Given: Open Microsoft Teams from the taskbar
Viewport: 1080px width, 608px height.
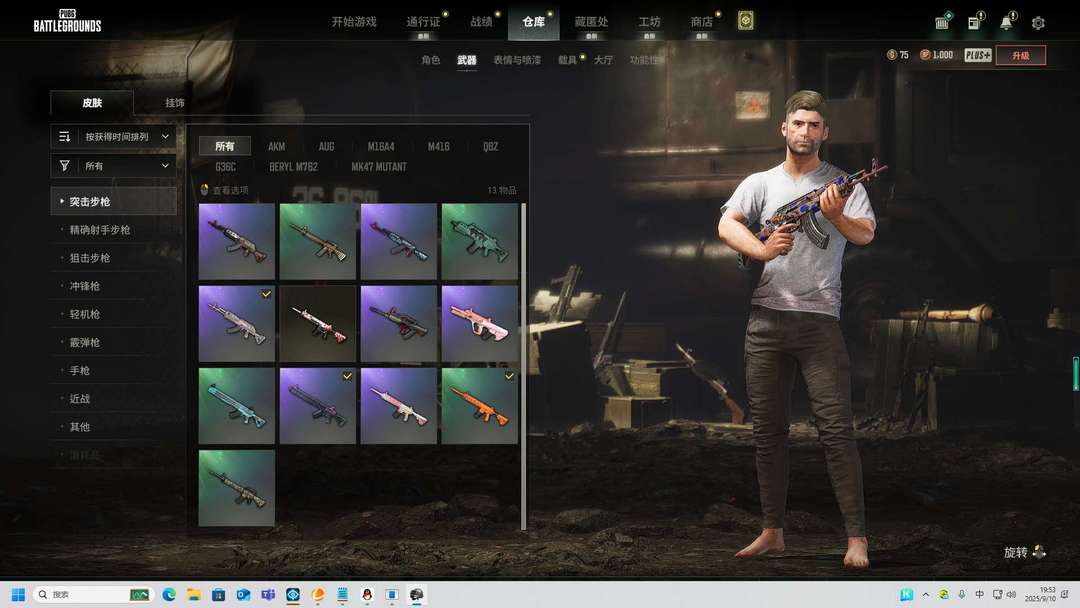Looking at the screenshot, I should [268, 594].
